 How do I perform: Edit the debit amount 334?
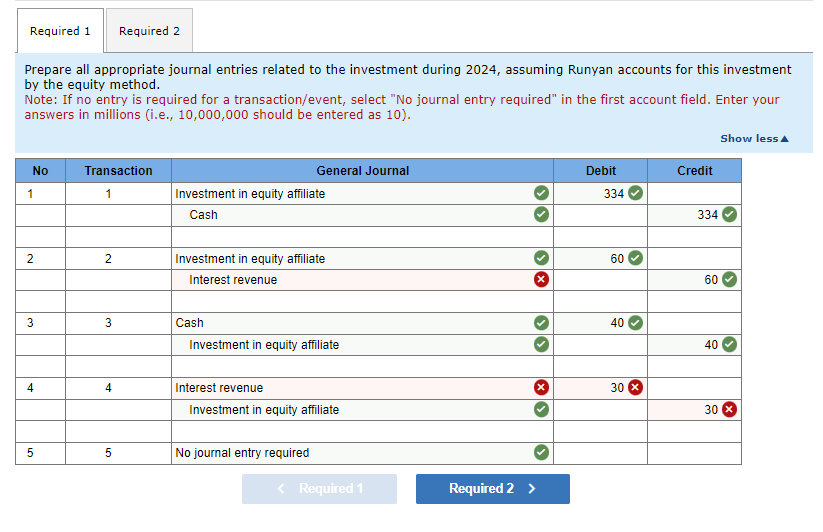tap(600, 194)
